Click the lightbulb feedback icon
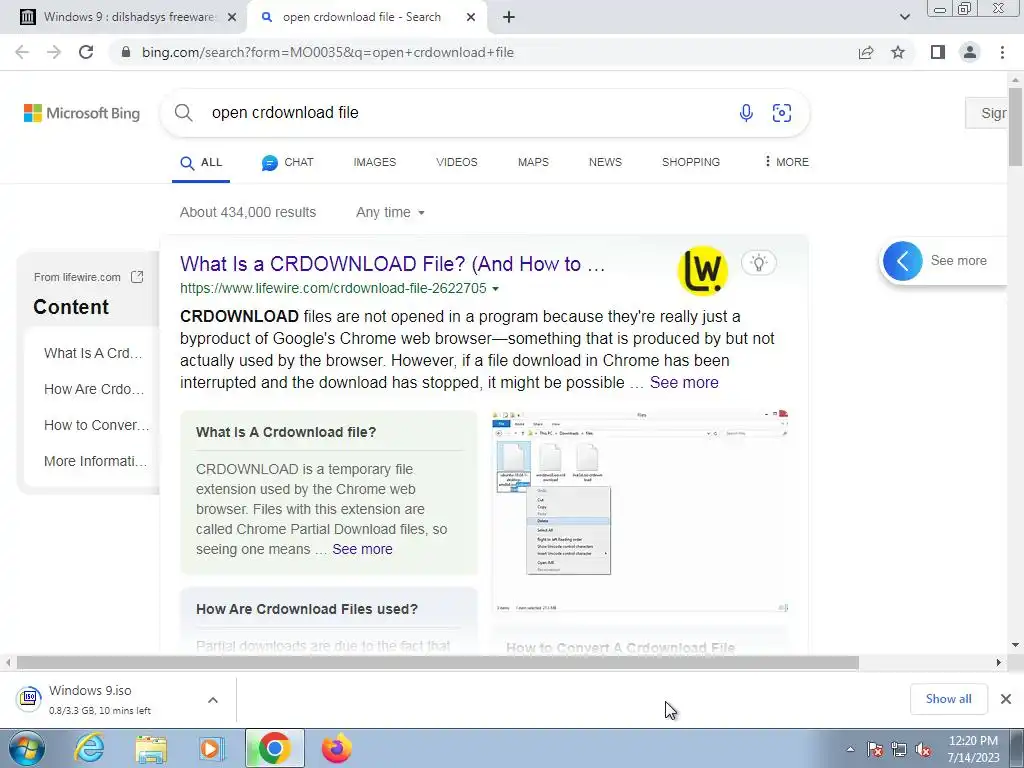This screenshot has height=768, width=1024. click(x=758, y=263)
